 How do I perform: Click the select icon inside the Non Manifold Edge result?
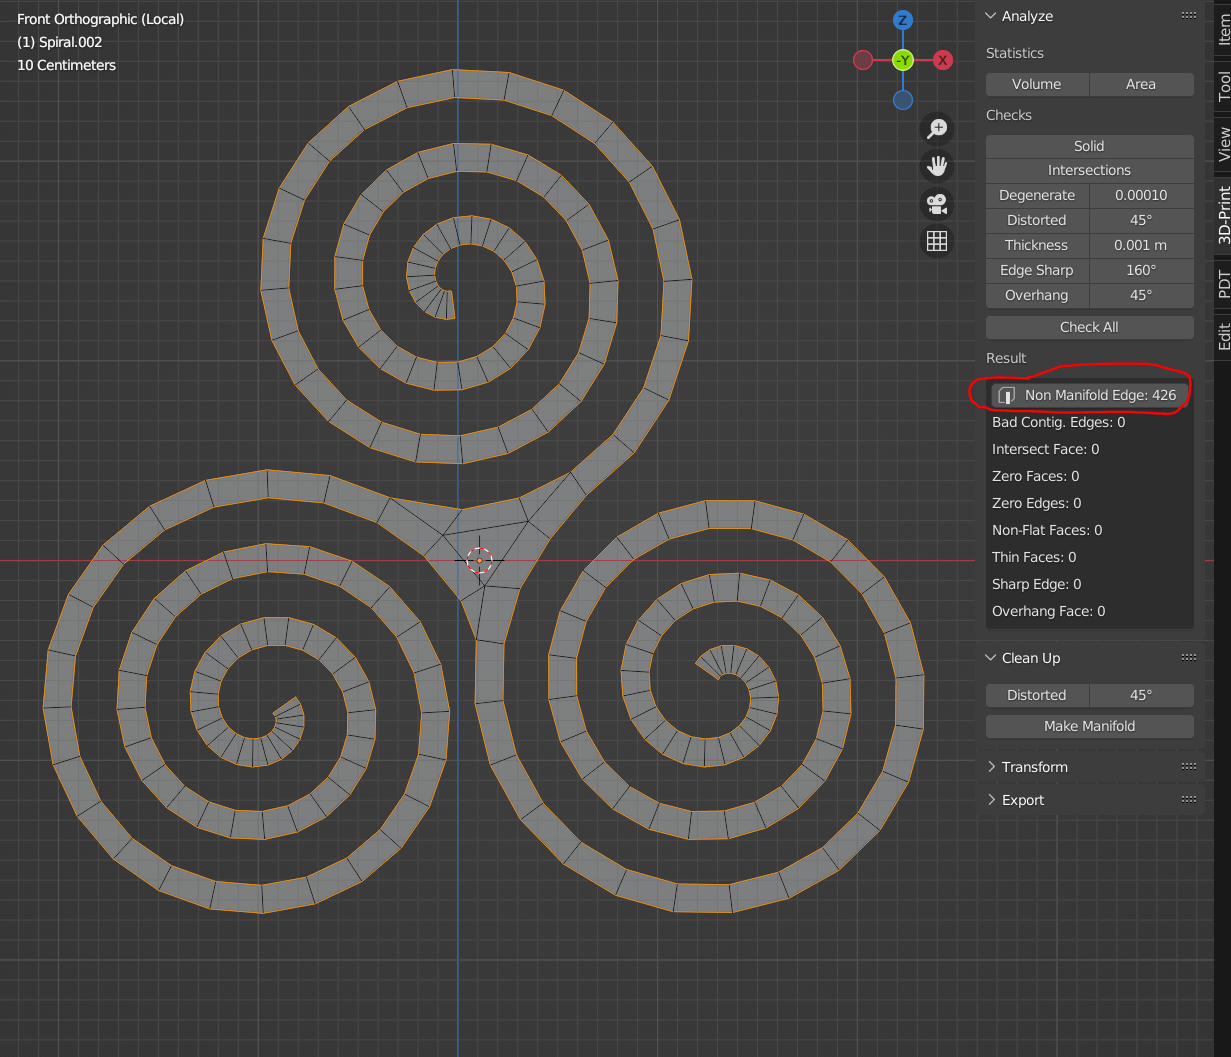pyautogui.click(x=1005, y=394)
